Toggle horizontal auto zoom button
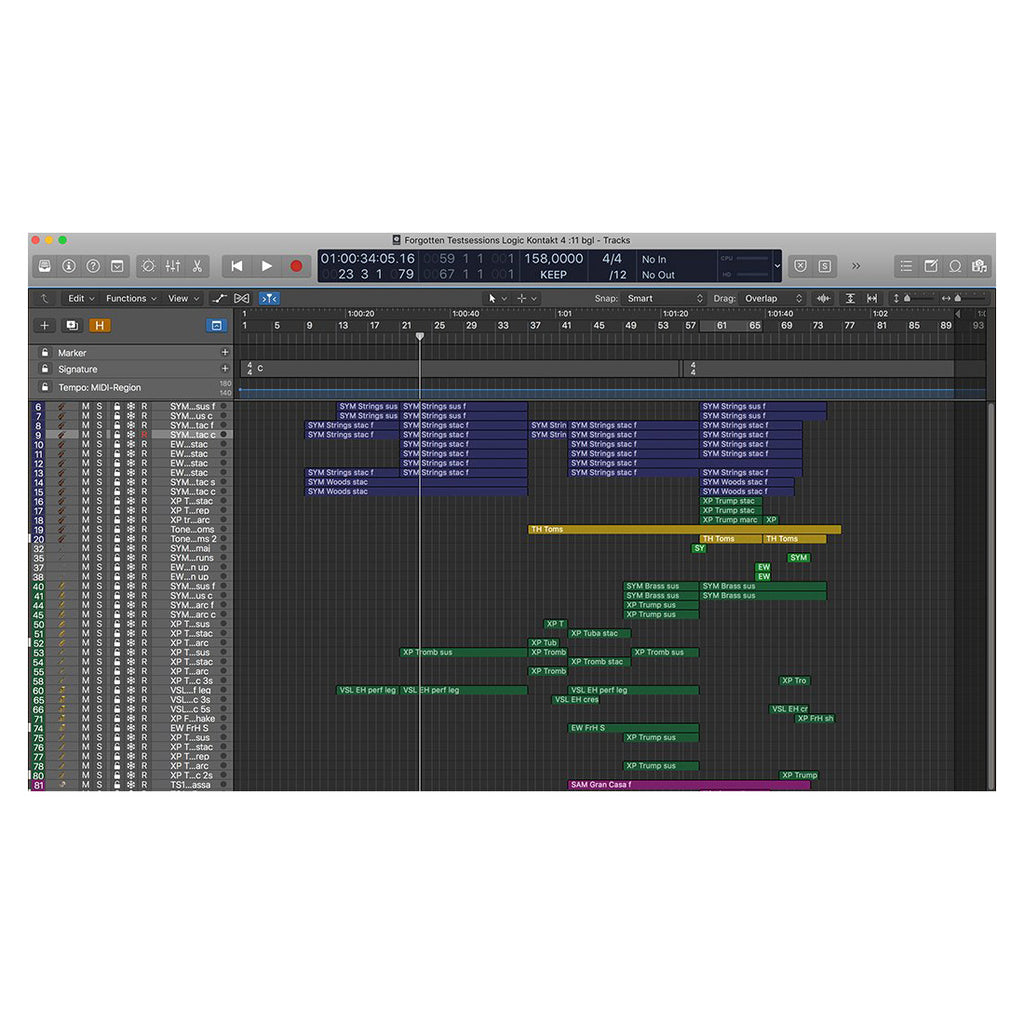Image resolution: width=1024 pixels, height=1024 pixels. 872,298
